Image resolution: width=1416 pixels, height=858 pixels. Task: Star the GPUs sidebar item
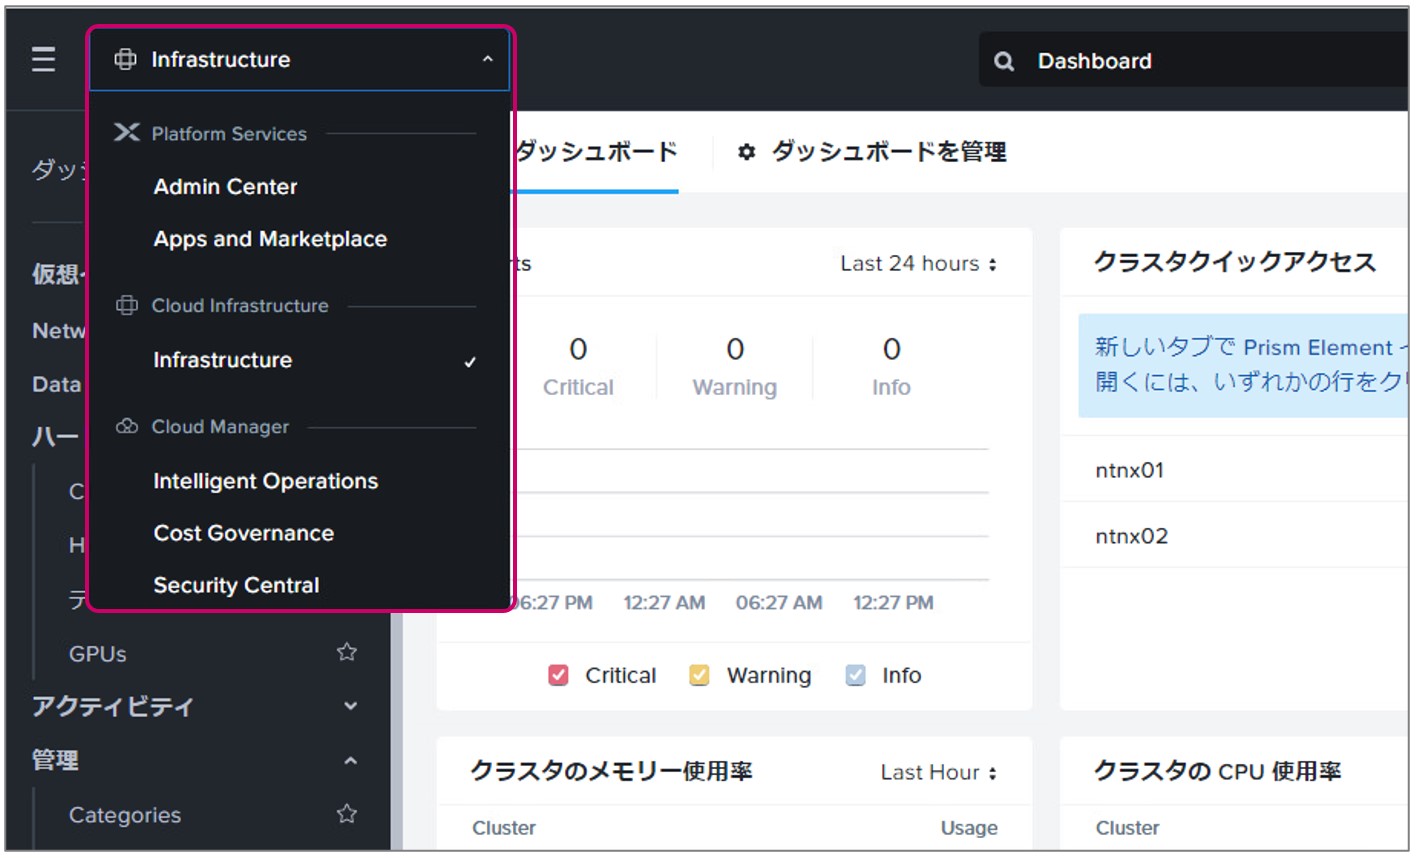(347, 652)
